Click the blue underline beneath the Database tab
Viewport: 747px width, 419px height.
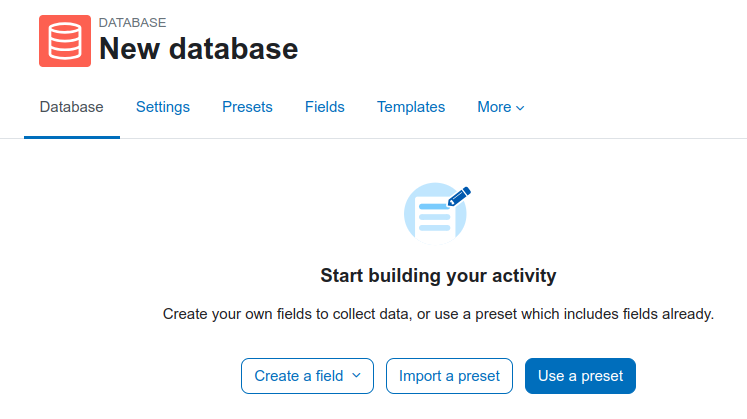click(x=72, y=137)
